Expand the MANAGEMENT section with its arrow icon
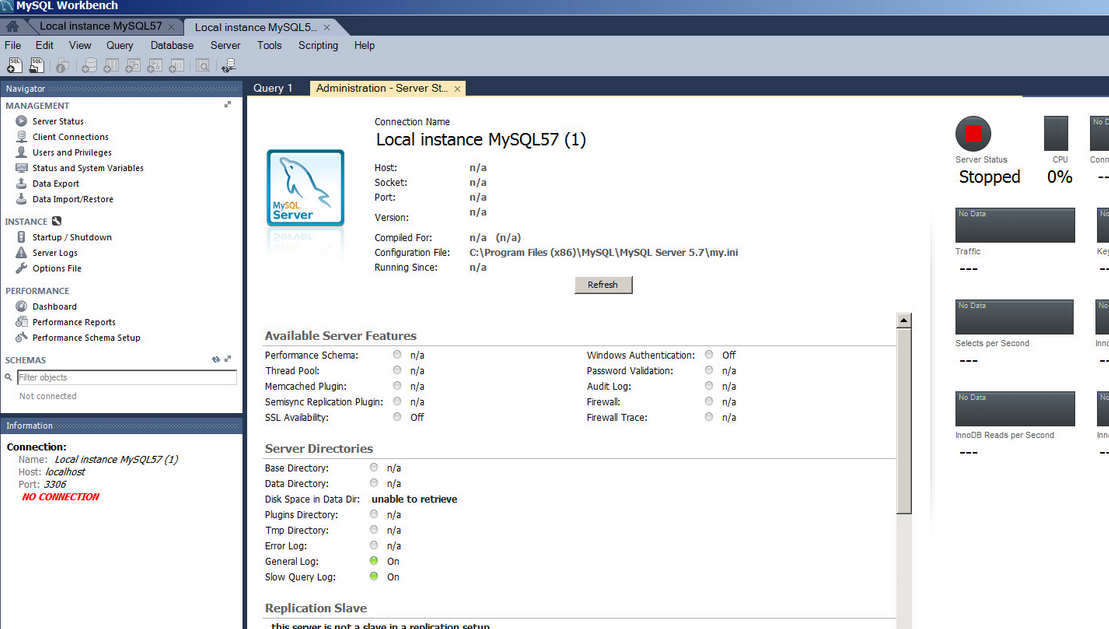 click(x=228, y=105)
